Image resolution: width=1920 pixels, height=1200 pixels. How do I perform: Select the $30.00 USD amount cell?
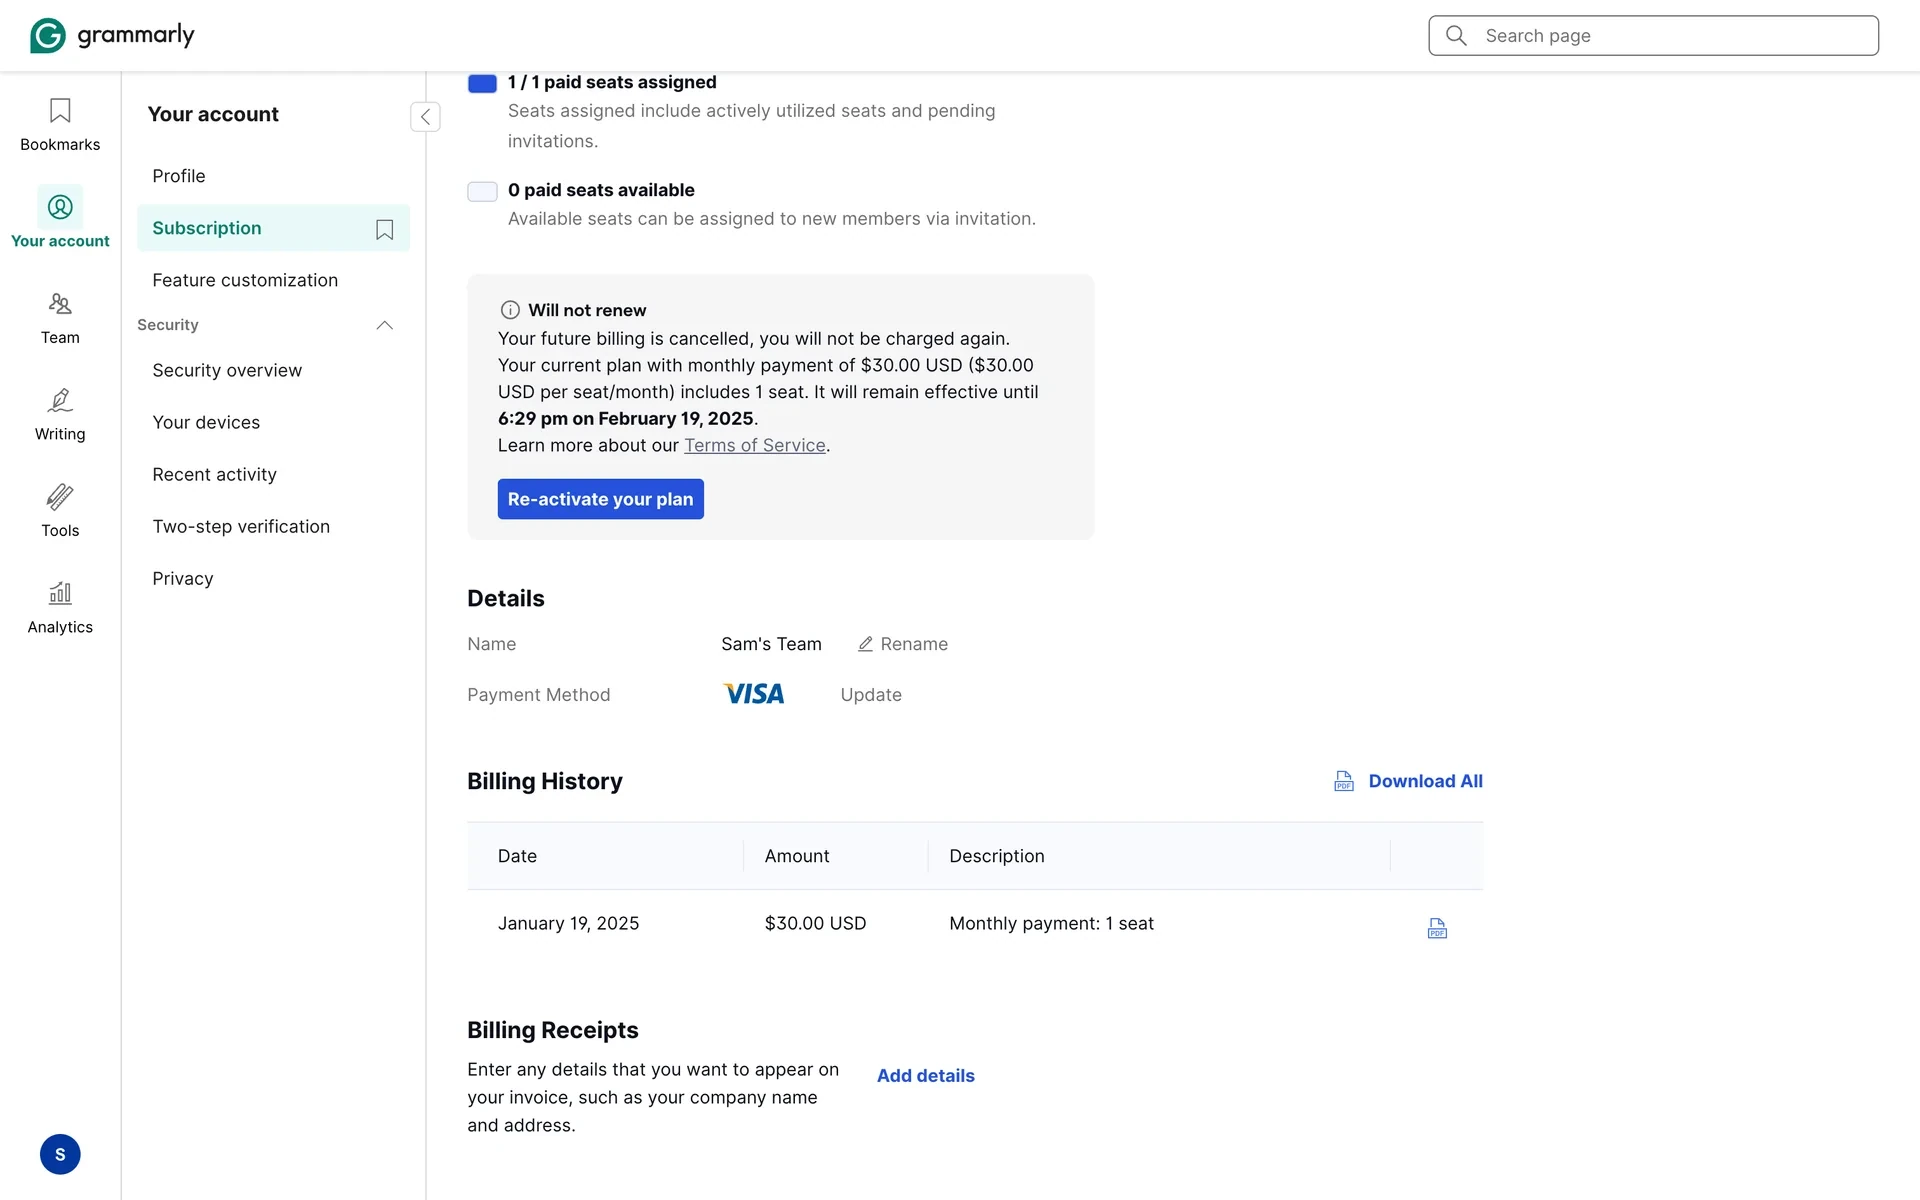coord(815,923)
